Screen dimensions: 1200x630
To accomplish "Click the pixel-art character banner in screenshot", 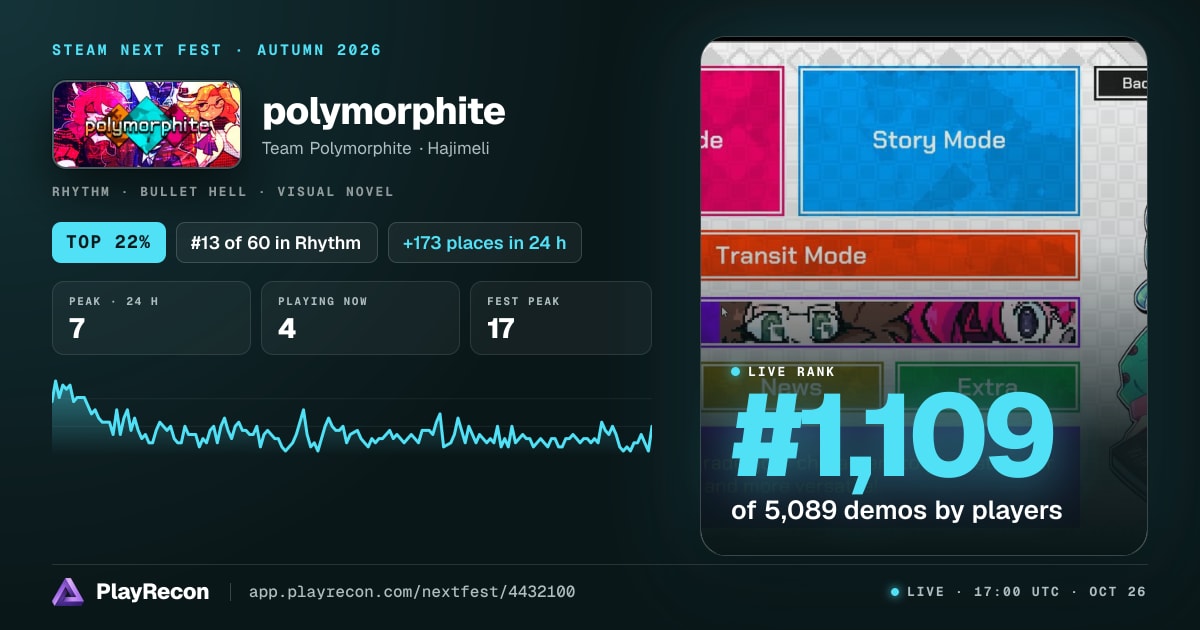I will click(890, 322).
